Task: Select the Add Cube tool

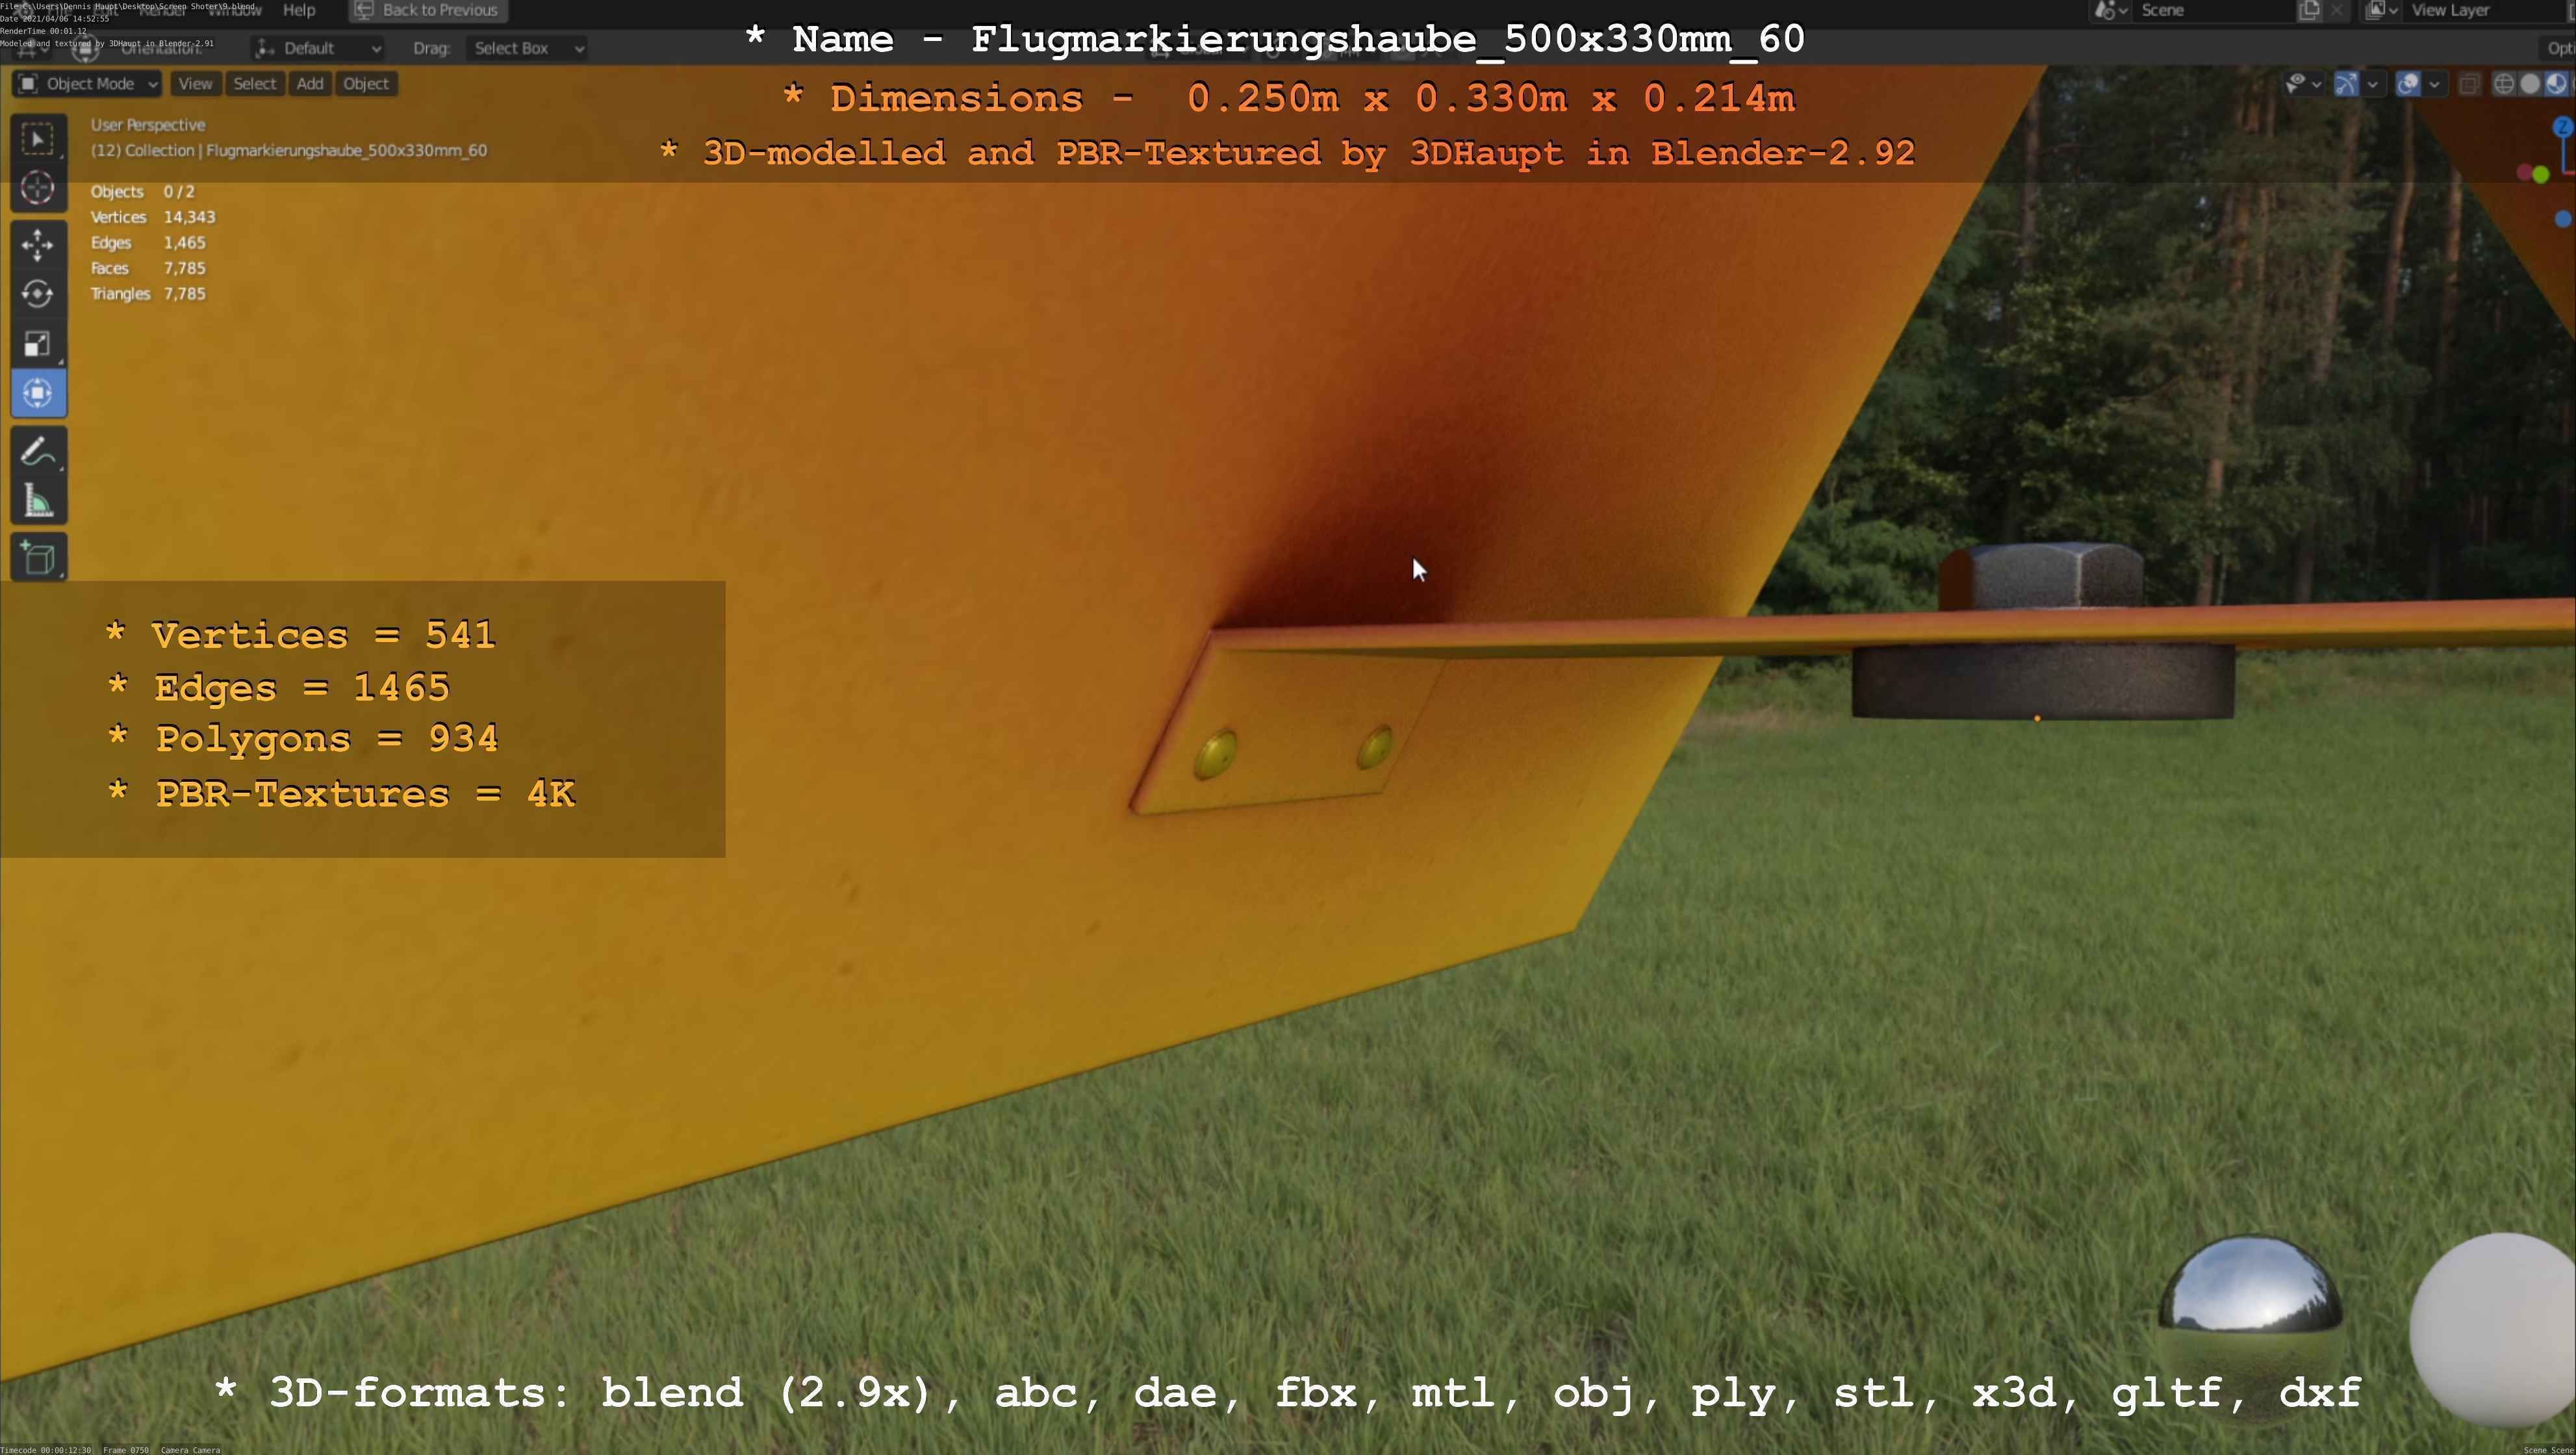Action: pyautogui.click(x=38, y=558)
